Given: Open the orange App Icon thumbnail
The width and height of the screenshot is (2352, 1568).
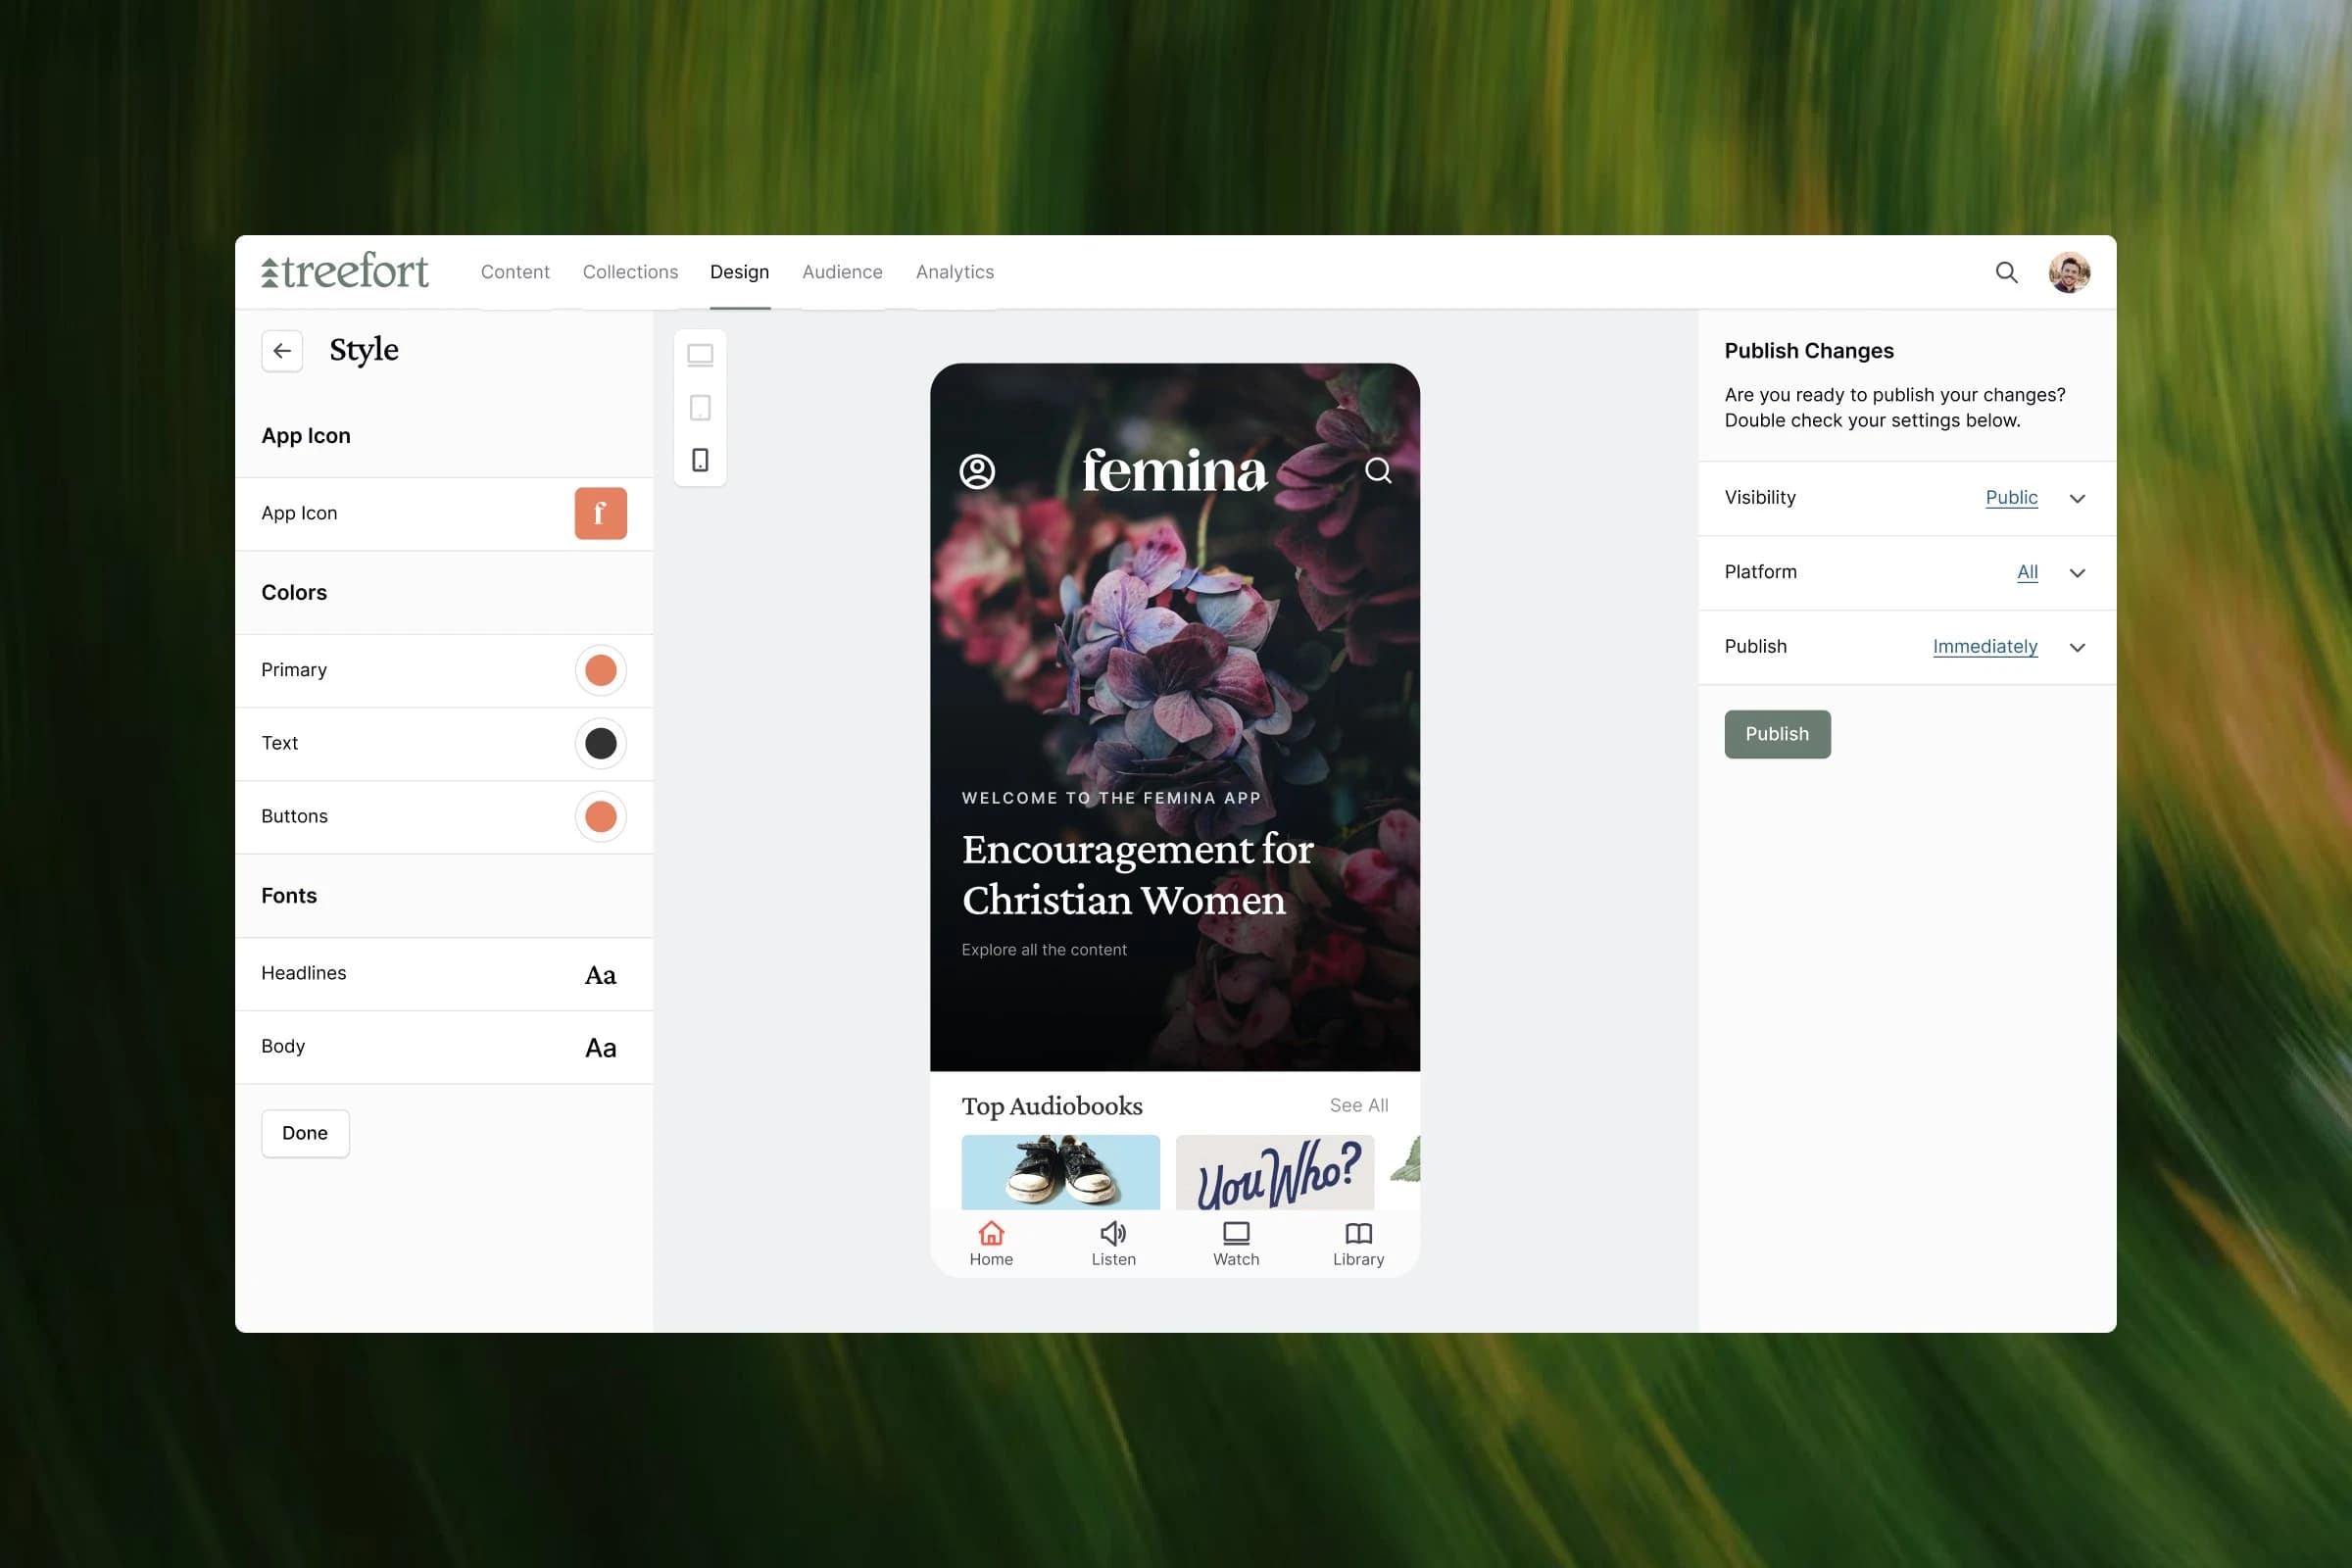Looking at the screenshot, I should coord(600,513).
